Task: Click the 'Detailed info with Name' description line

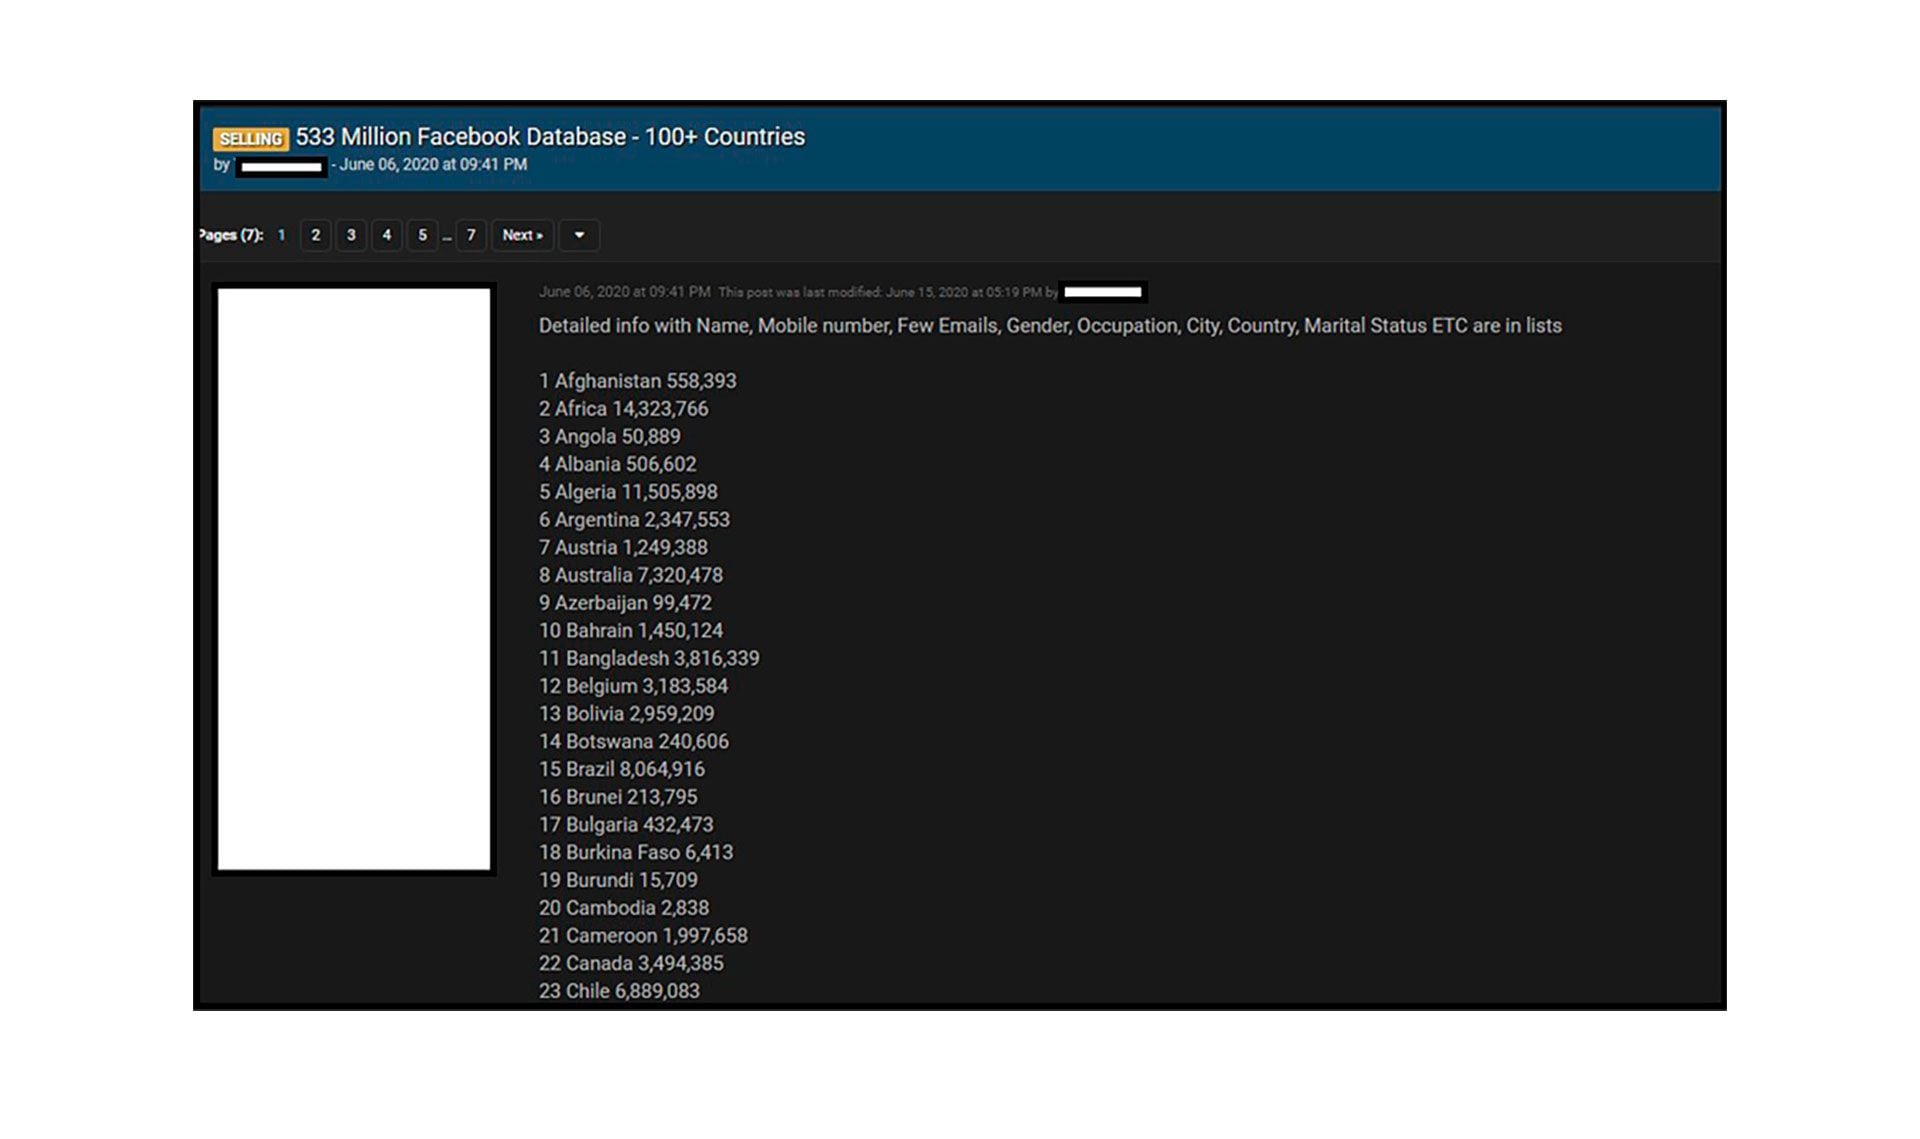Action: click(1050, 325)
